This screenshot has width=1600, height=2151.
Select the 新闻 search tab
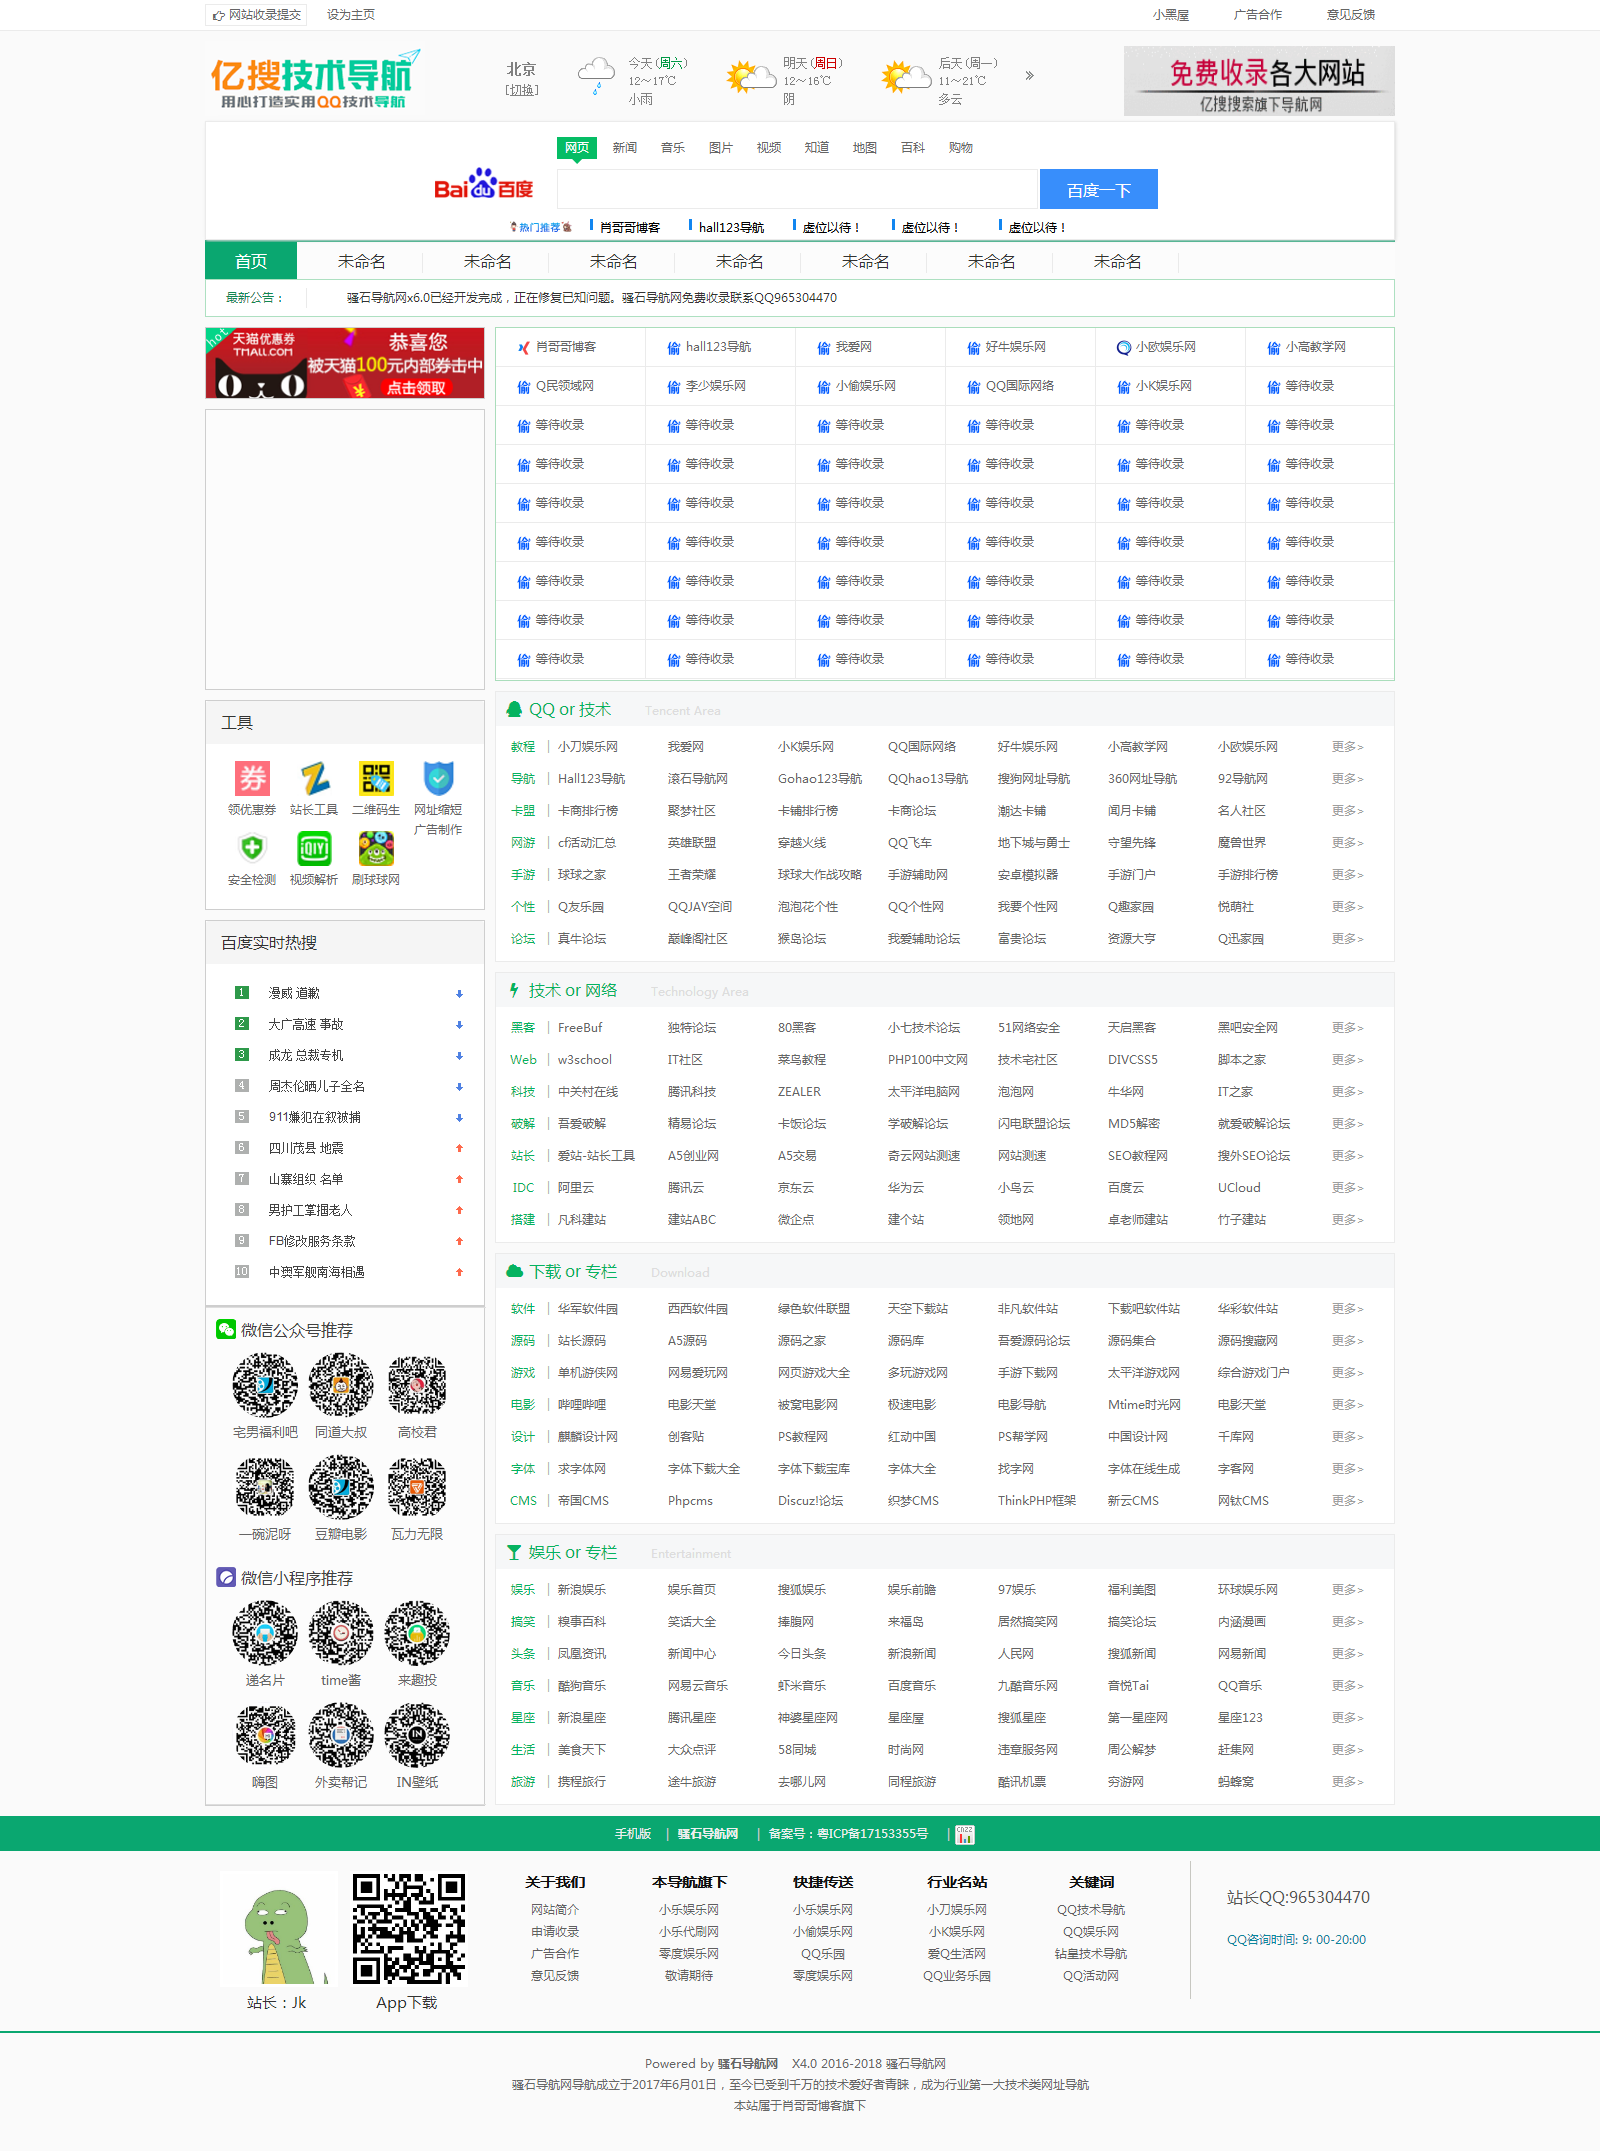click(x=625, y=148)
